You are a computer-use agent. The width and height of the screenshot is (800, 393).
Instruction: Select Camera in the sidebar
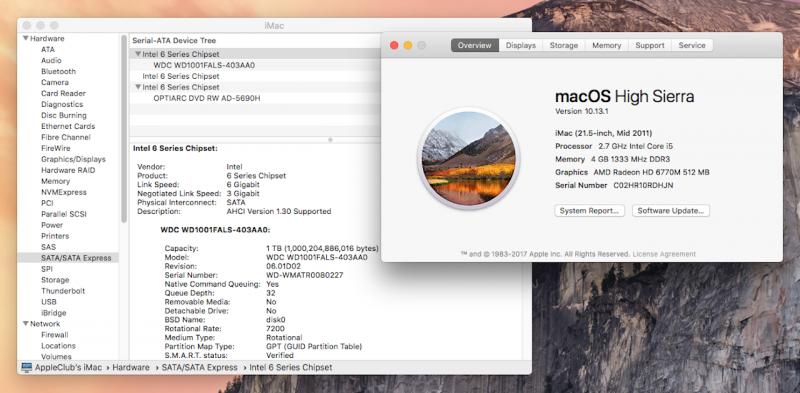pos(55,82)
